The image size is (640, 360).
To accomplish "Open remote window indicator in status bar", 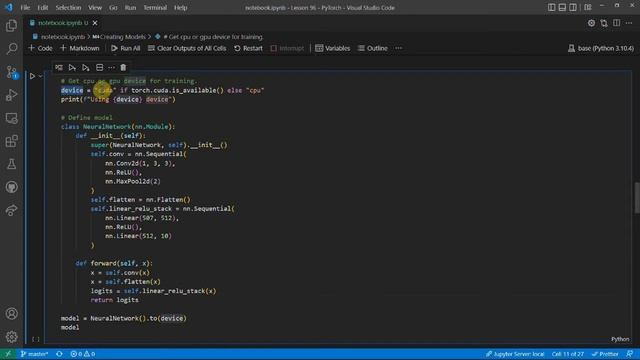I will (8, 354).
